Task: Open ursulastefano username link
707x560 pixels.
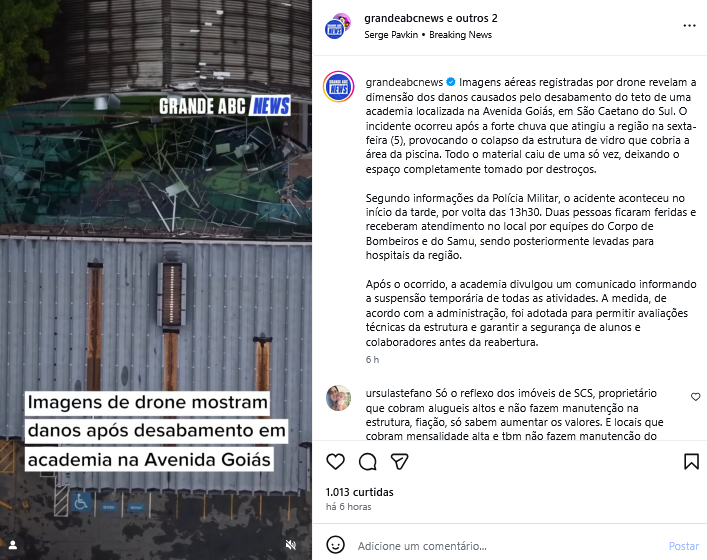Action: click(399, 393)
